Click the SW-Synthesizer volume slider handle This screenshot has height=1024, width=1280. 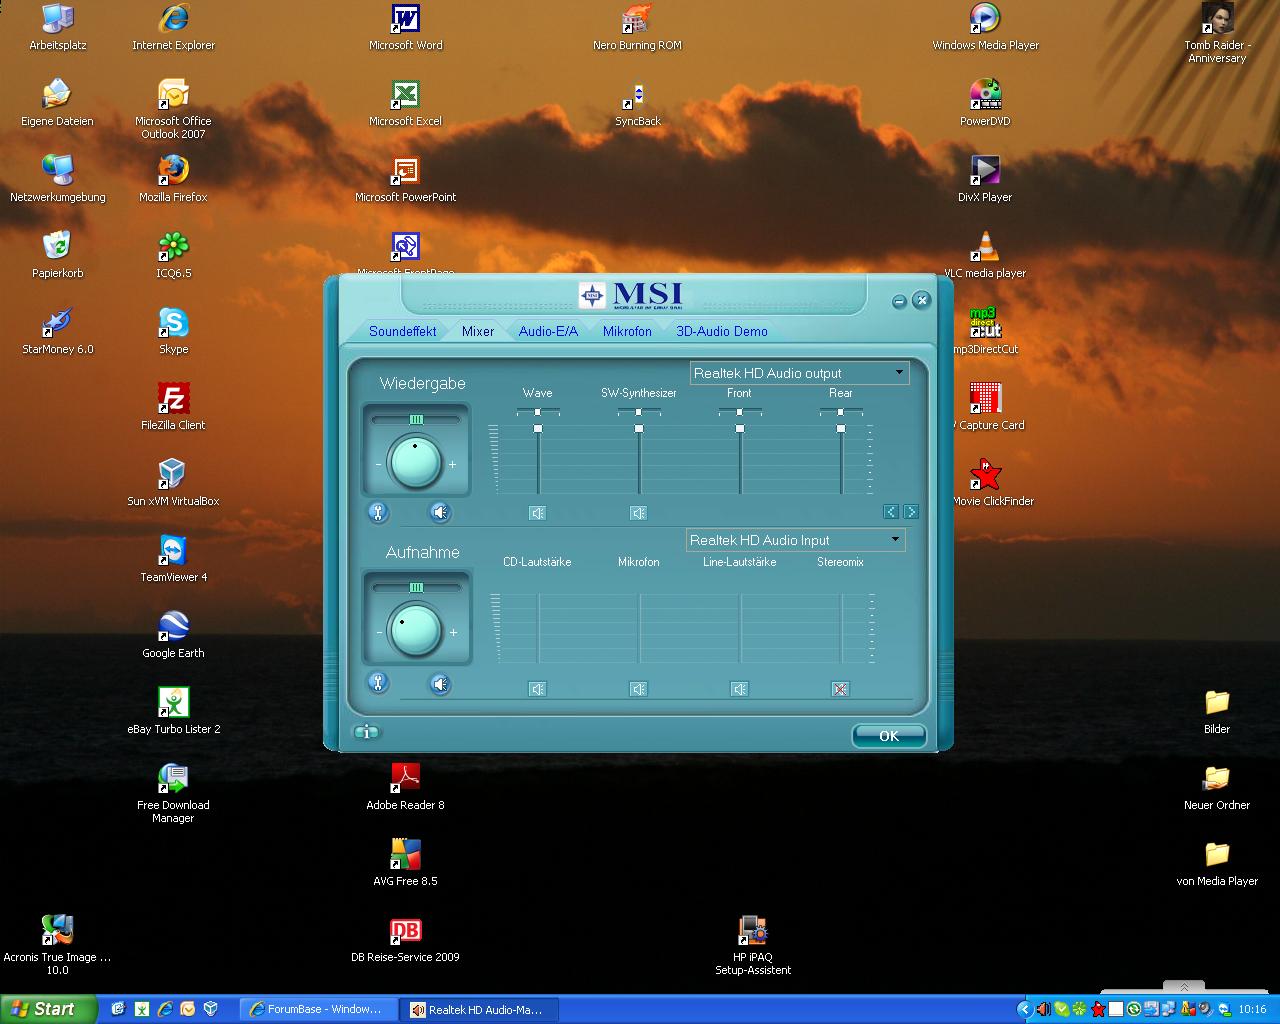coord(639,429)
